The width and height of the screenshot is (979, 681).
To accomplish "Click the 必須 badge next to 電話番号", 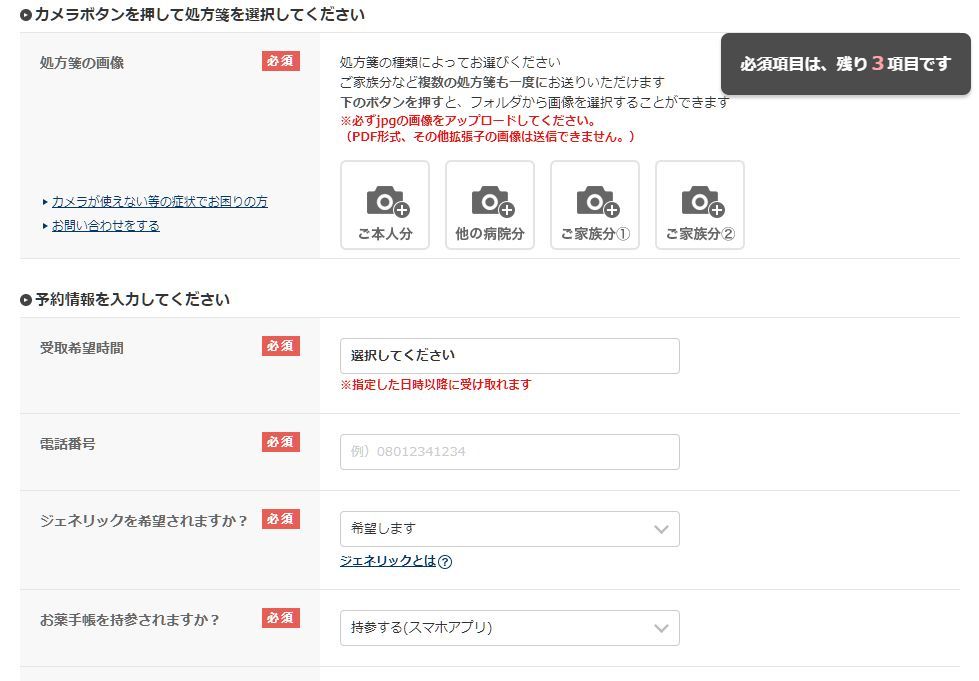I will click(281, 442).
